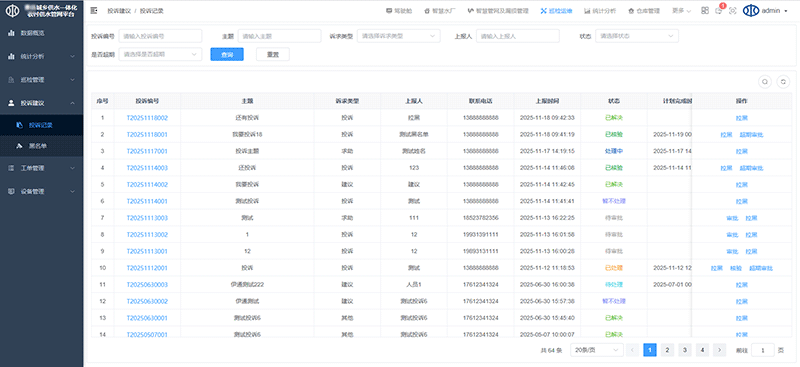Click the round search icon above the table
Image resolution: width=800 pixels, height=367 pixels.
pos(765,82)
